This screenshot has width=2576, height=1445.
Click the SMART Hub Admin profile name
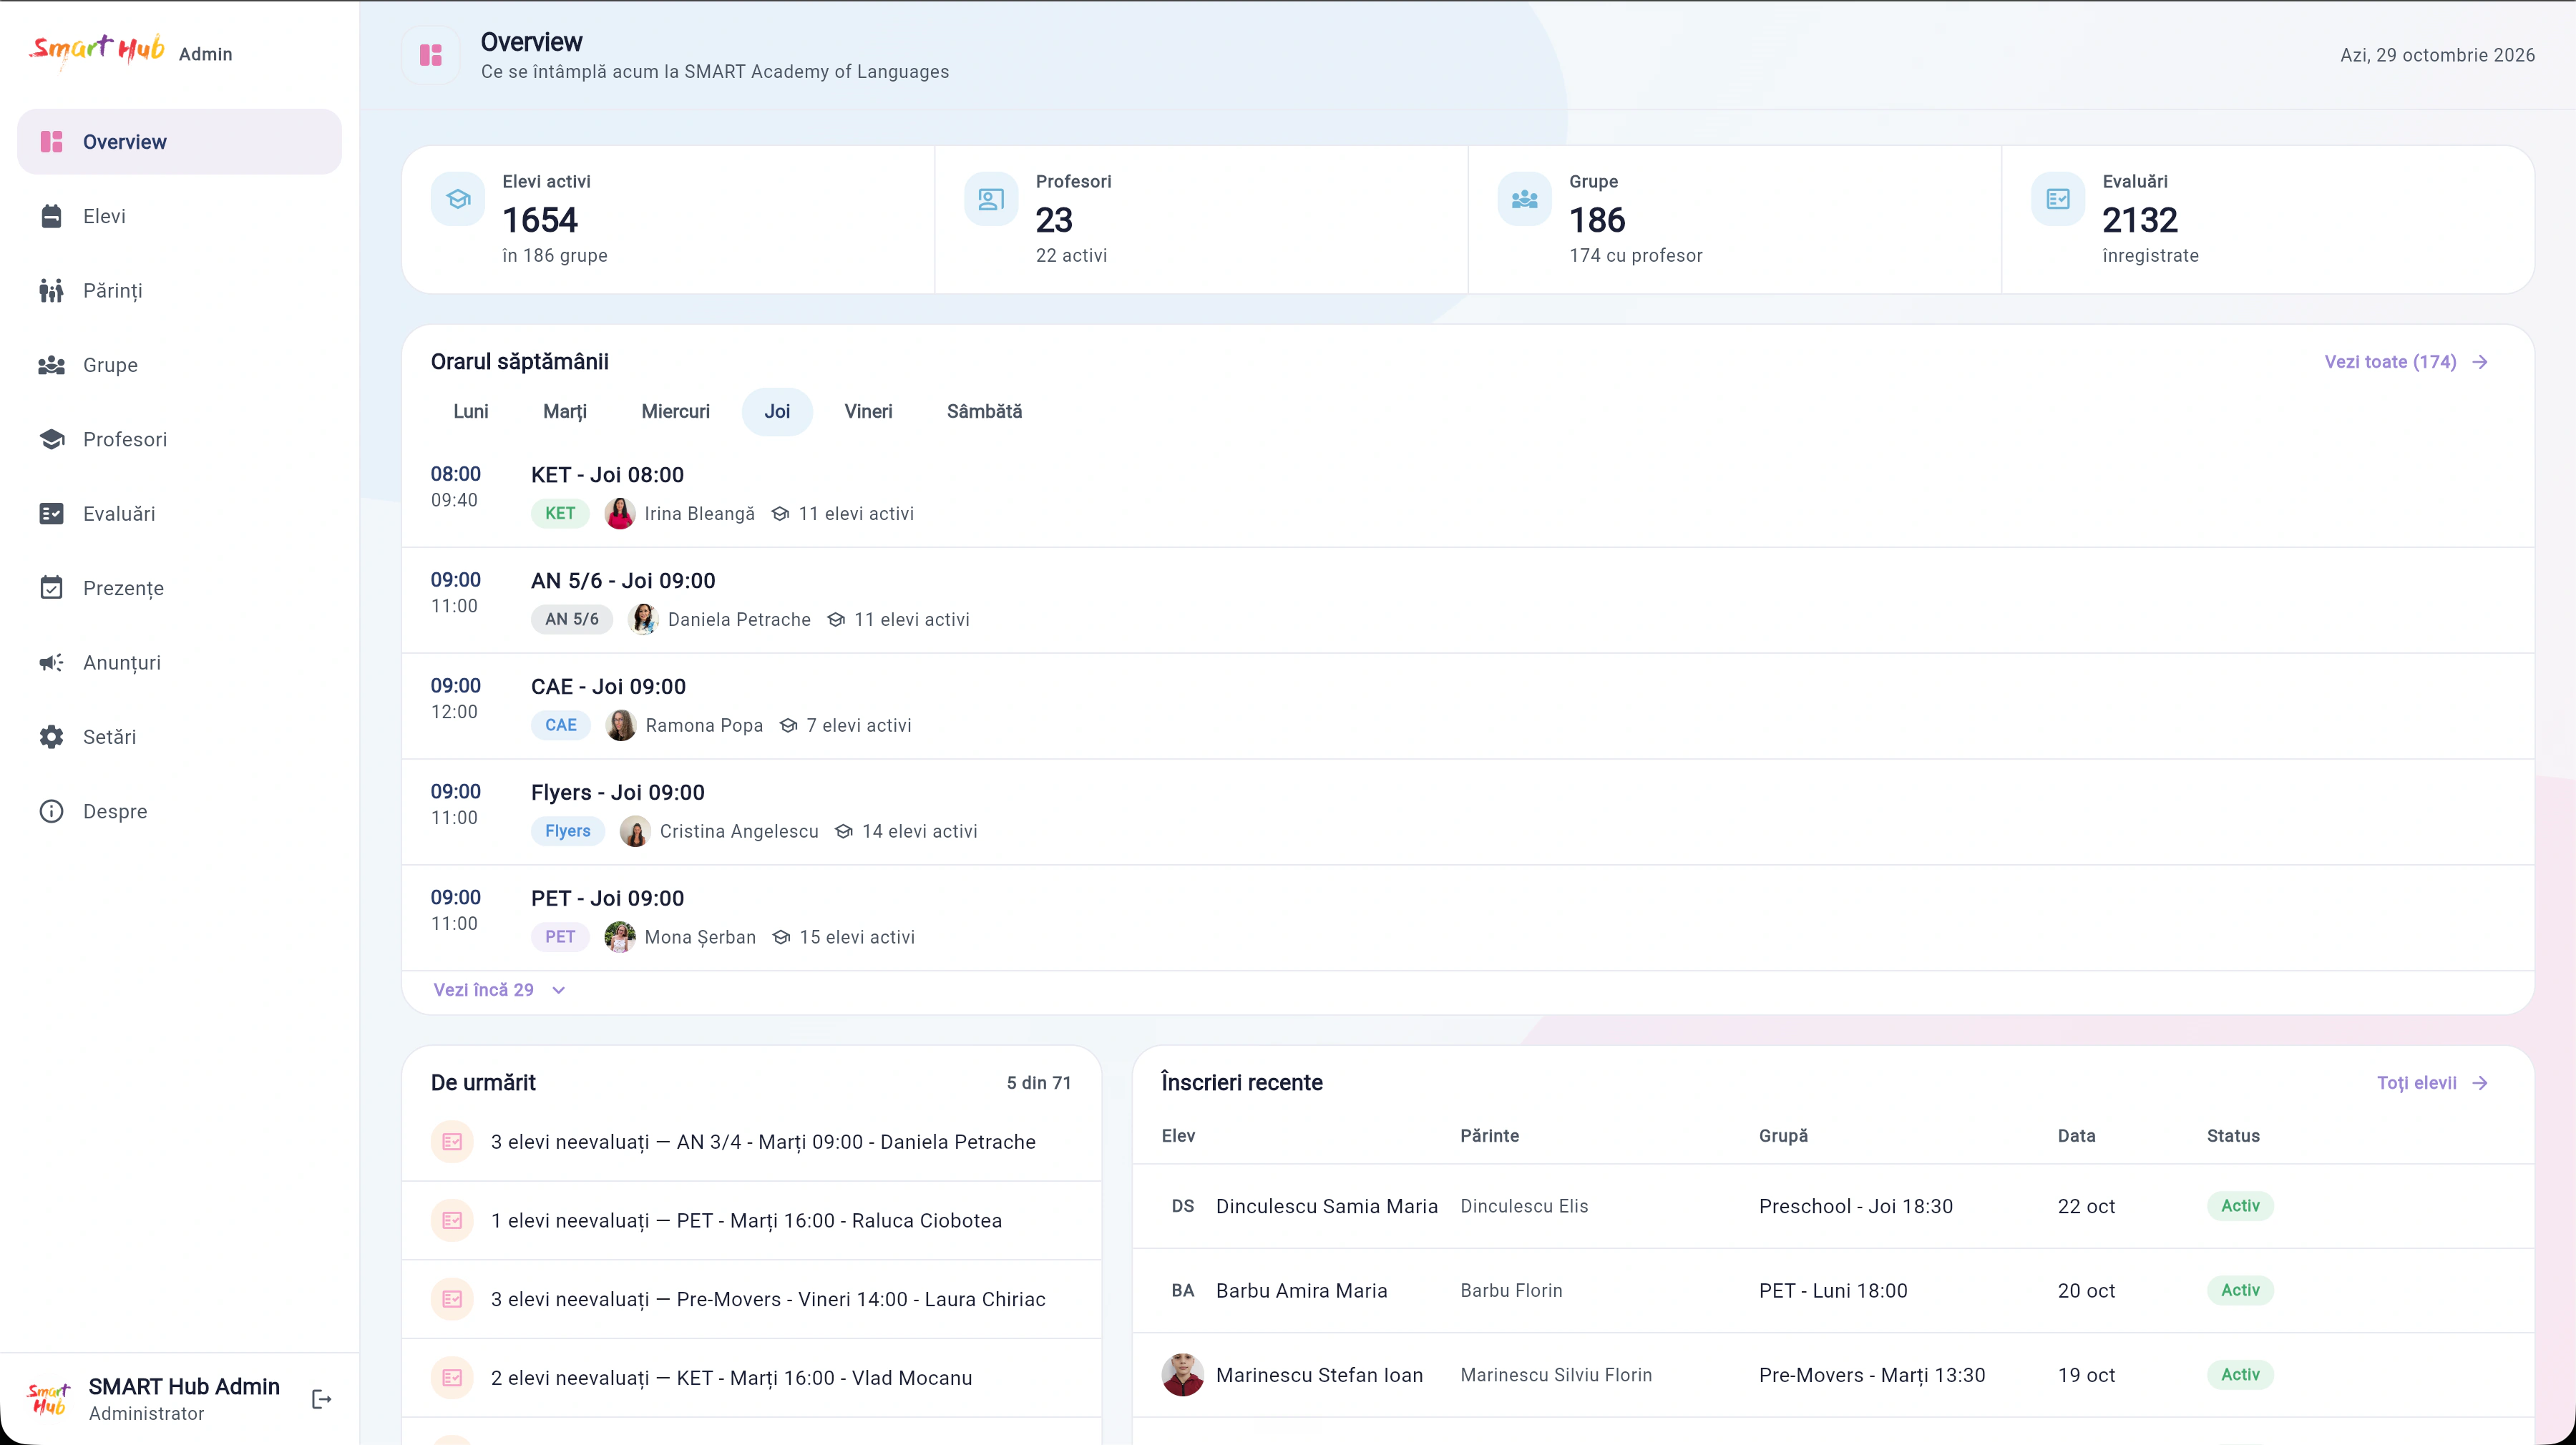click(x=184, y=1387)
